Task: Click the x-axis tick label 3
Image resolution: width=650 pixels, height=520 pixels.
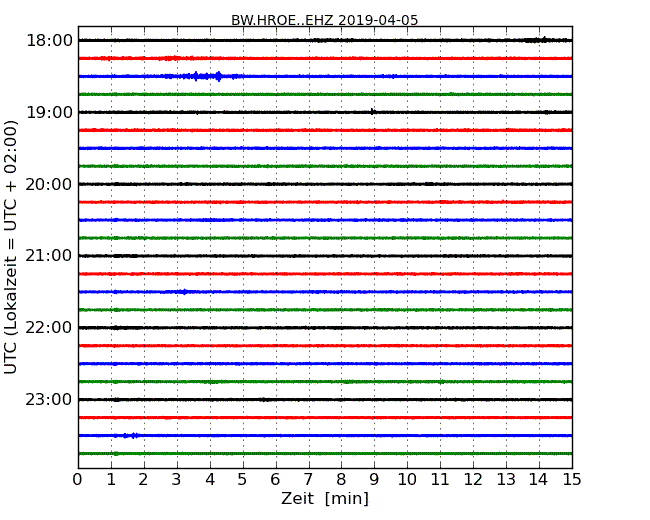Action: 177,480
